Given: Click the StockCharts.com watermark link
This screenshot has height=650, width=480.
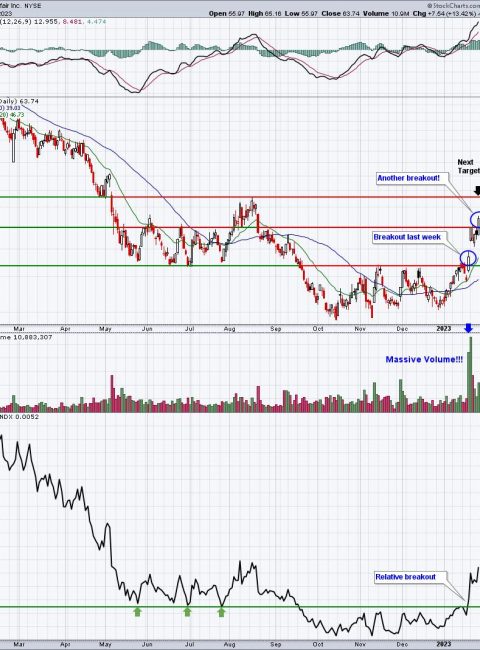Looking at the screenshot, I should pos(453,6).
